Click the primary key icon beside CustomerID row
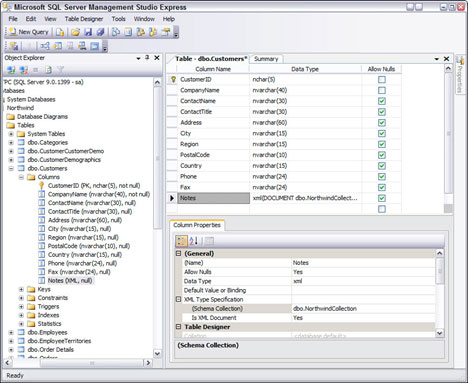 click(173, 79)
